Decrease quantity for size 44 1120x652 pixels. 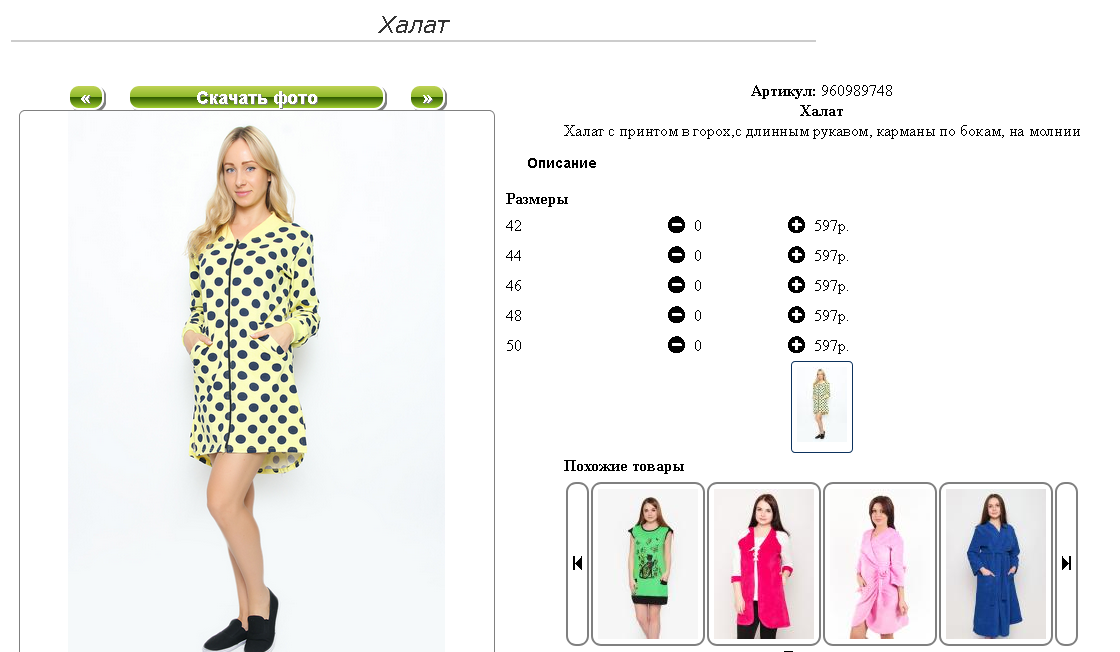click(676, 255)
